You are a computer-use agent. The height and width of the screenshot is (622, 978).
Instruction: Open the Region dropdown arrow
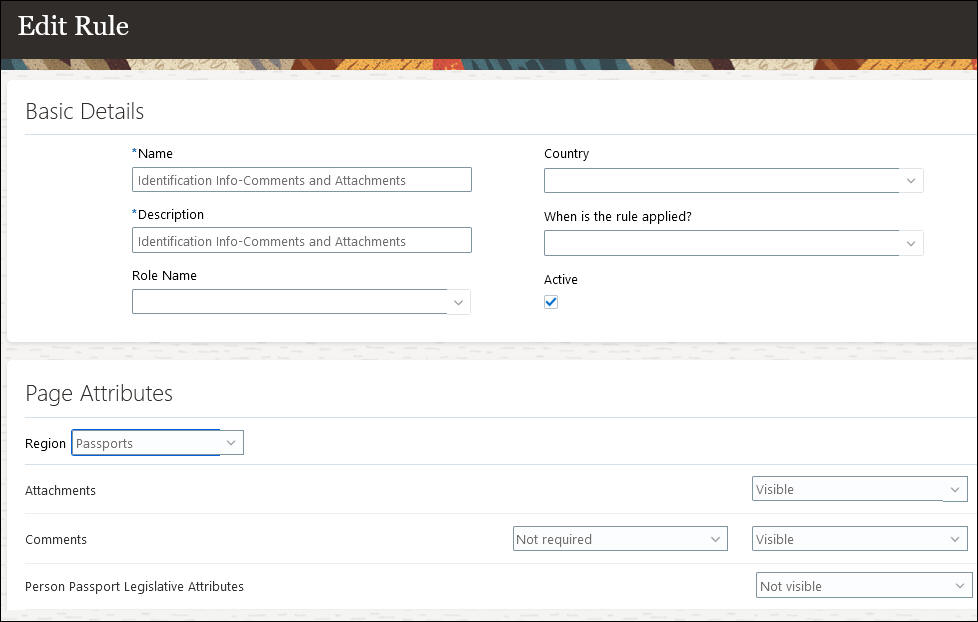(231, 443)
